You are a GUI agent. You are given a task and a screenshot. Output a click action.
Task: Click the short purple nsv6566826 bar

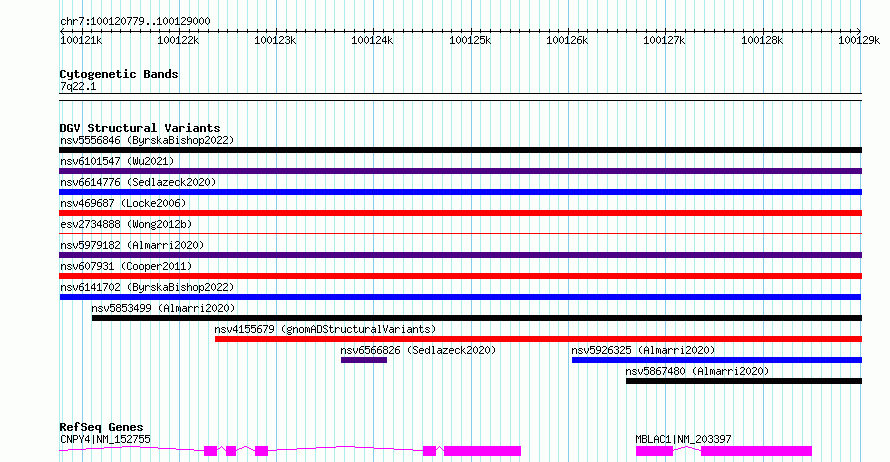click(x=364, y=360)
